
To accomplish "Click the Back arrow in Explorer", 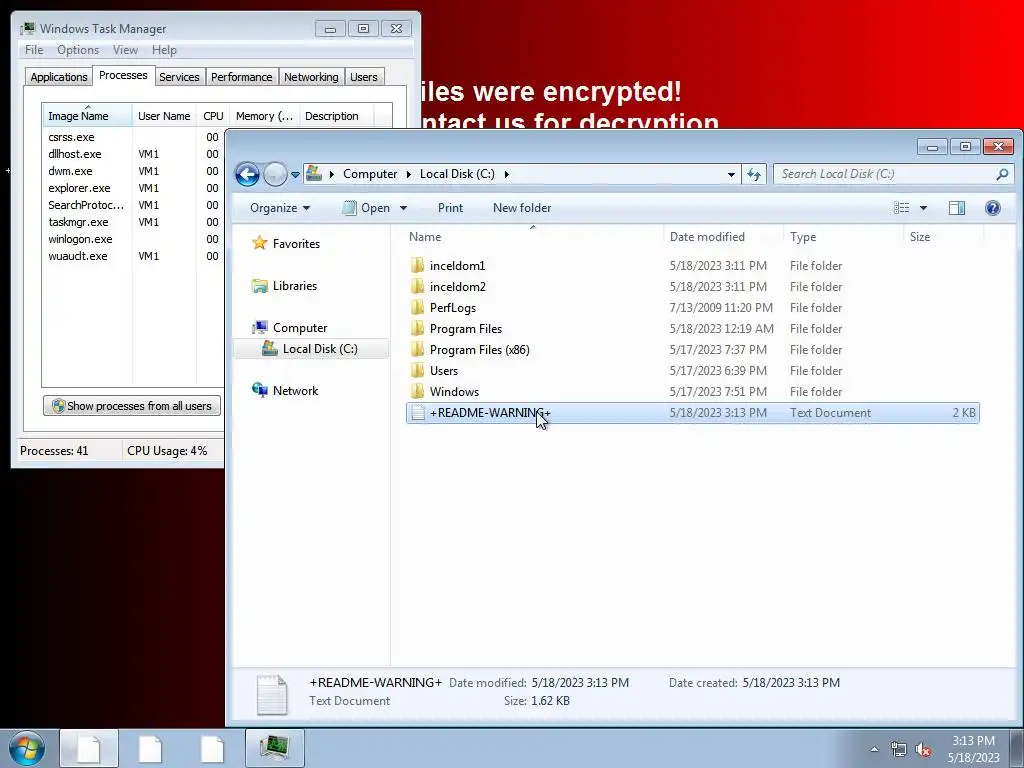I will (248, 174).
